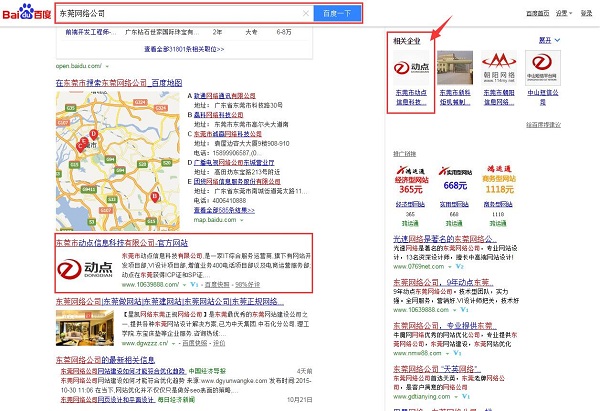Open 百度快照 for the 动点 result
This screenshot has height=411, width=600.
pos(217,285)
